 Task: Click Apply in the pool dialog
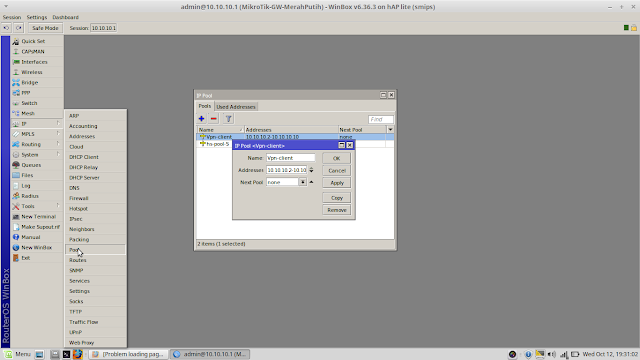coord(336,183)
